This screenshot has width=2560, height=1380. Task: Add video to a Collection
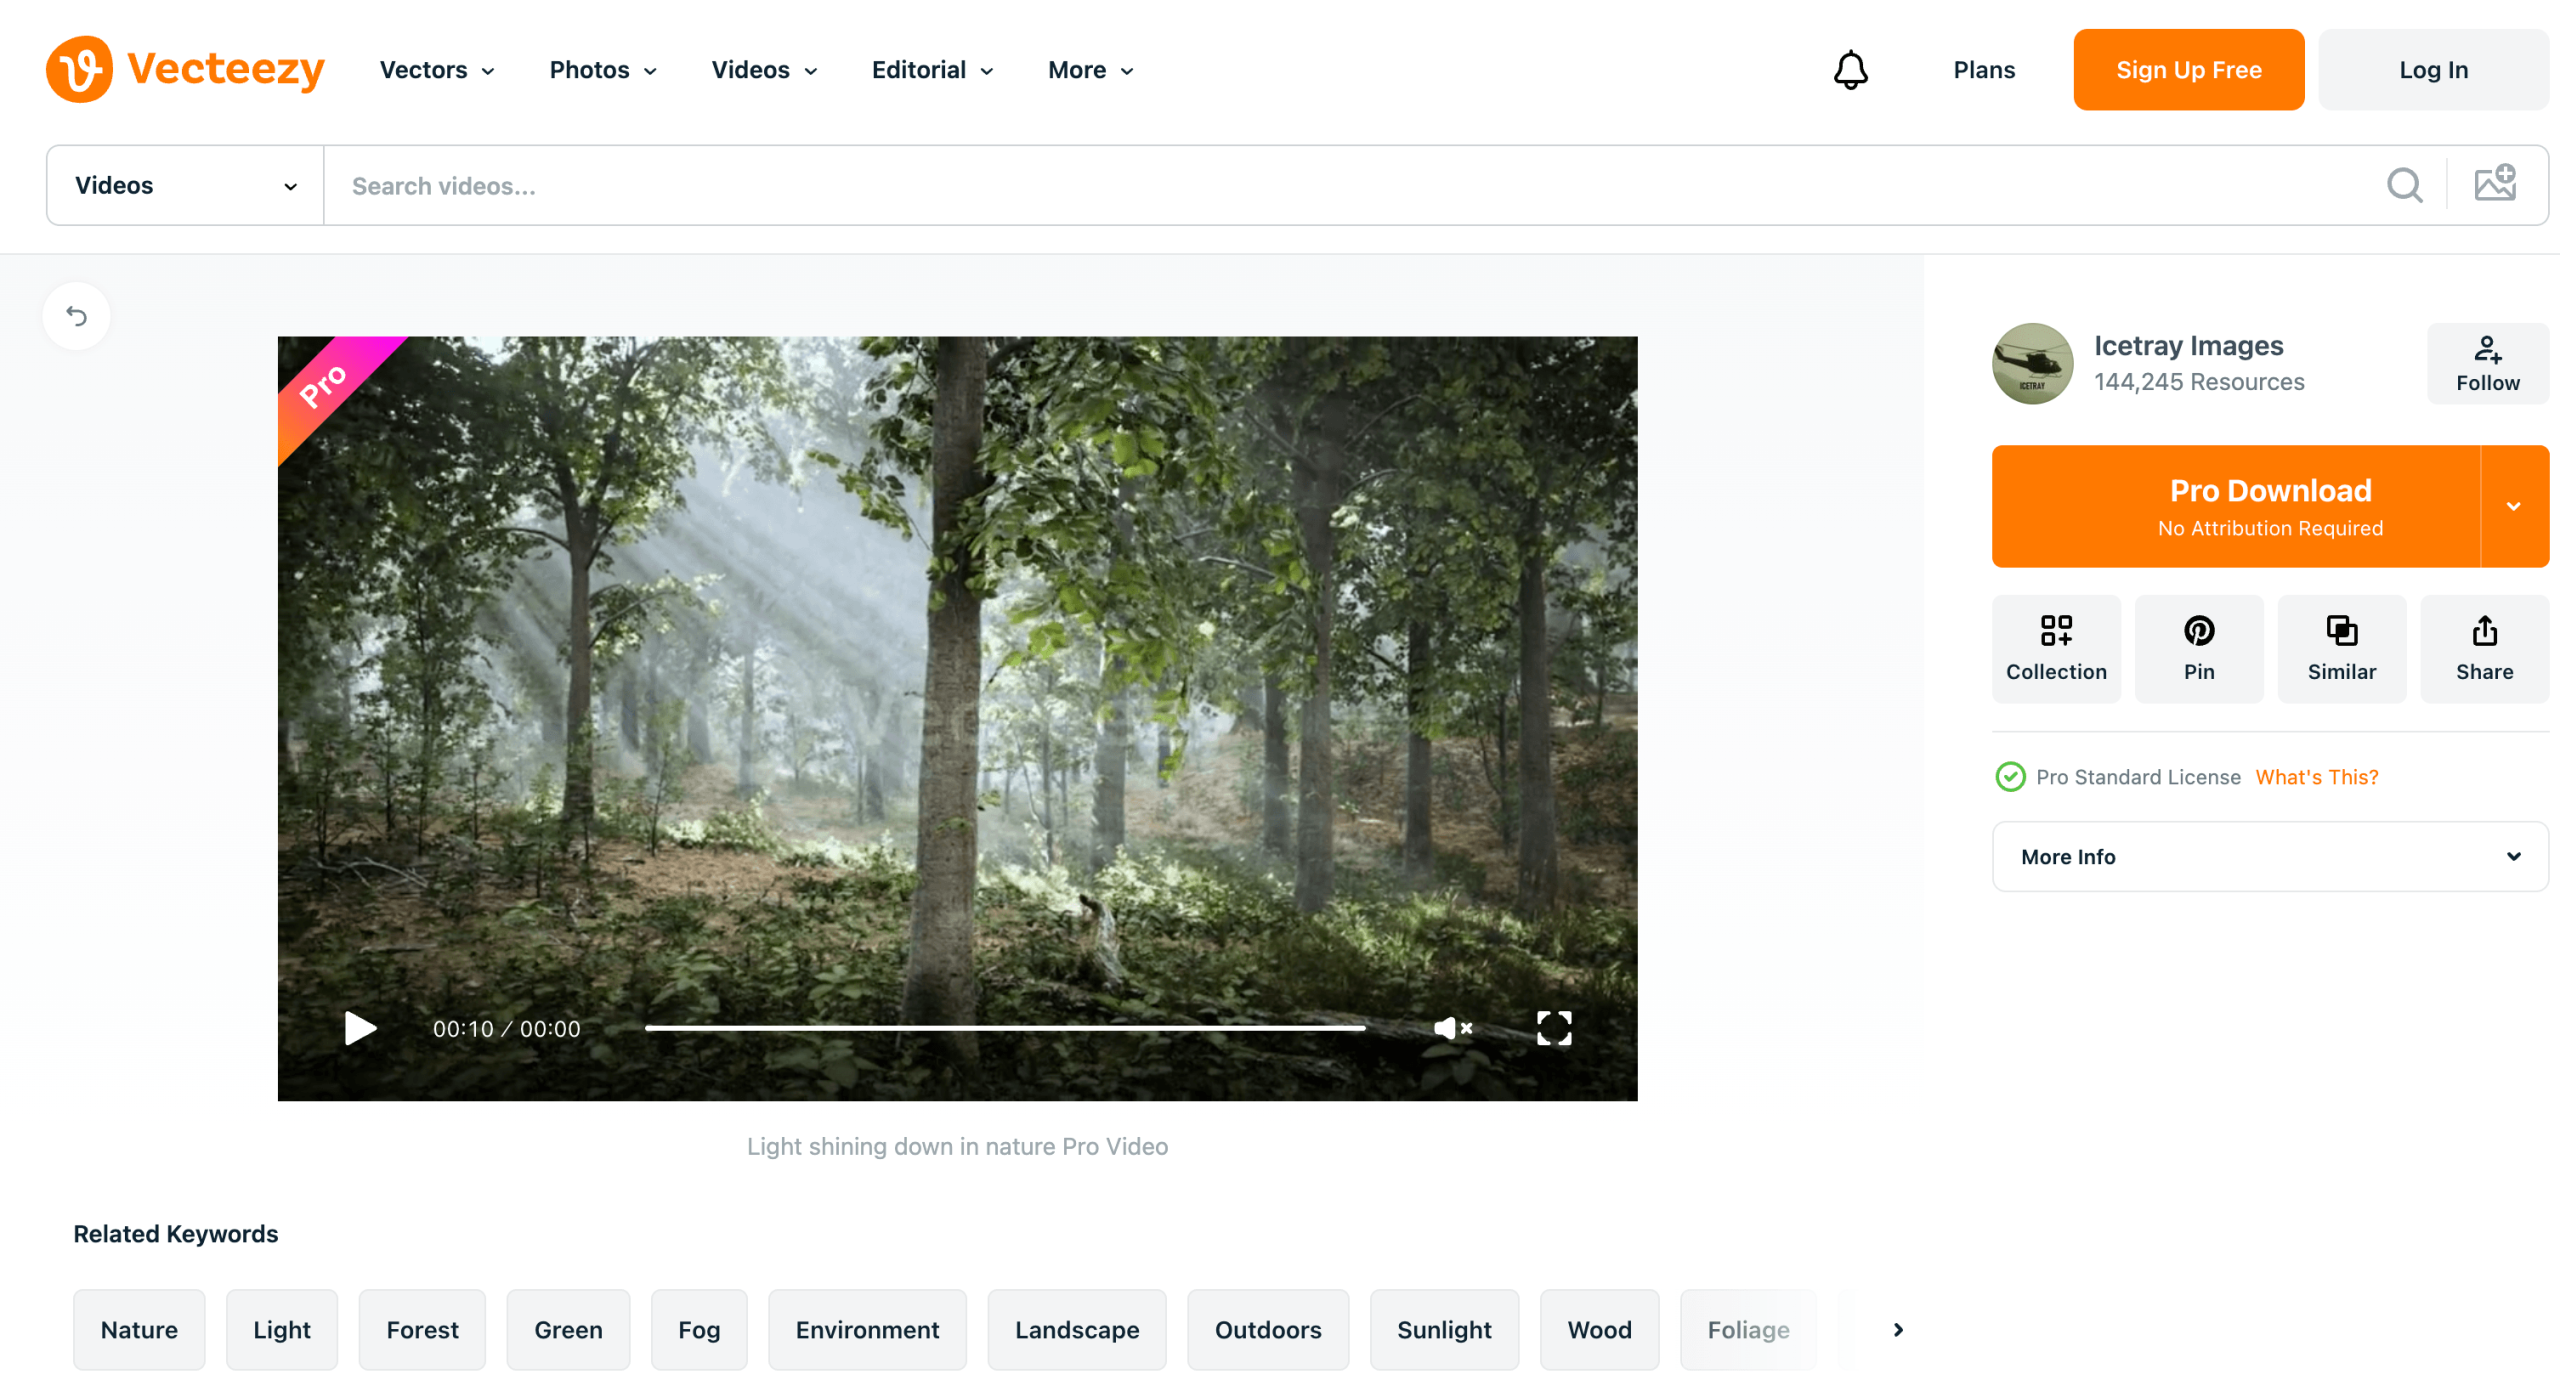(2056, 649)
